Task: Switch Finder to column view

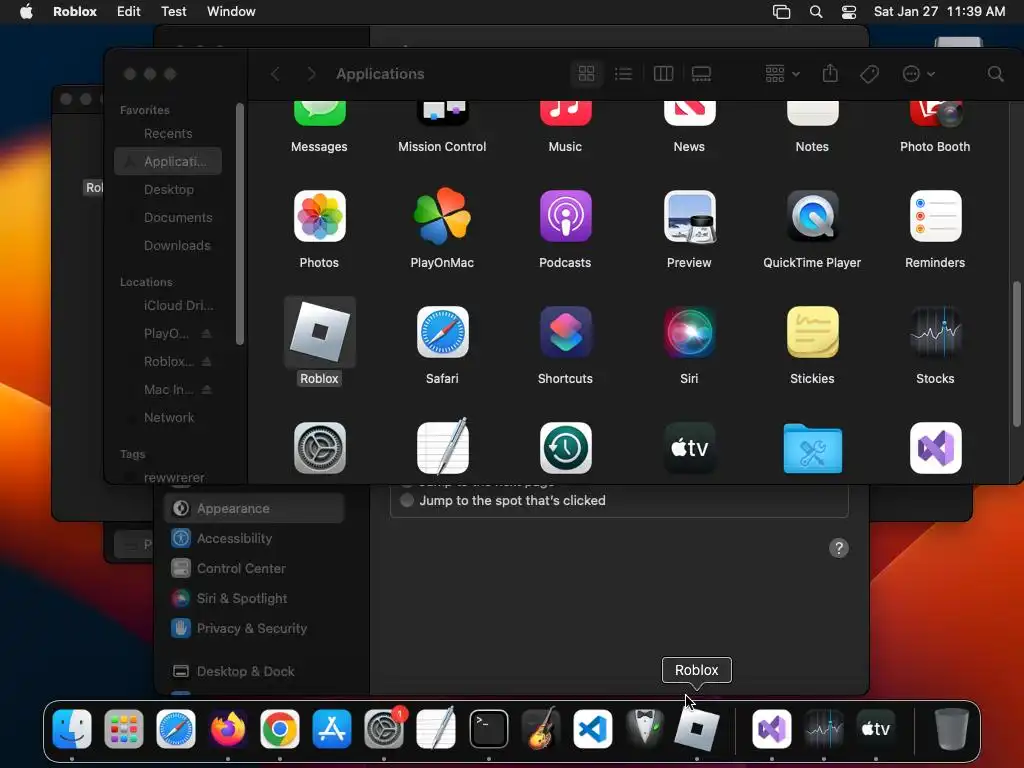Action: (663, 74)
